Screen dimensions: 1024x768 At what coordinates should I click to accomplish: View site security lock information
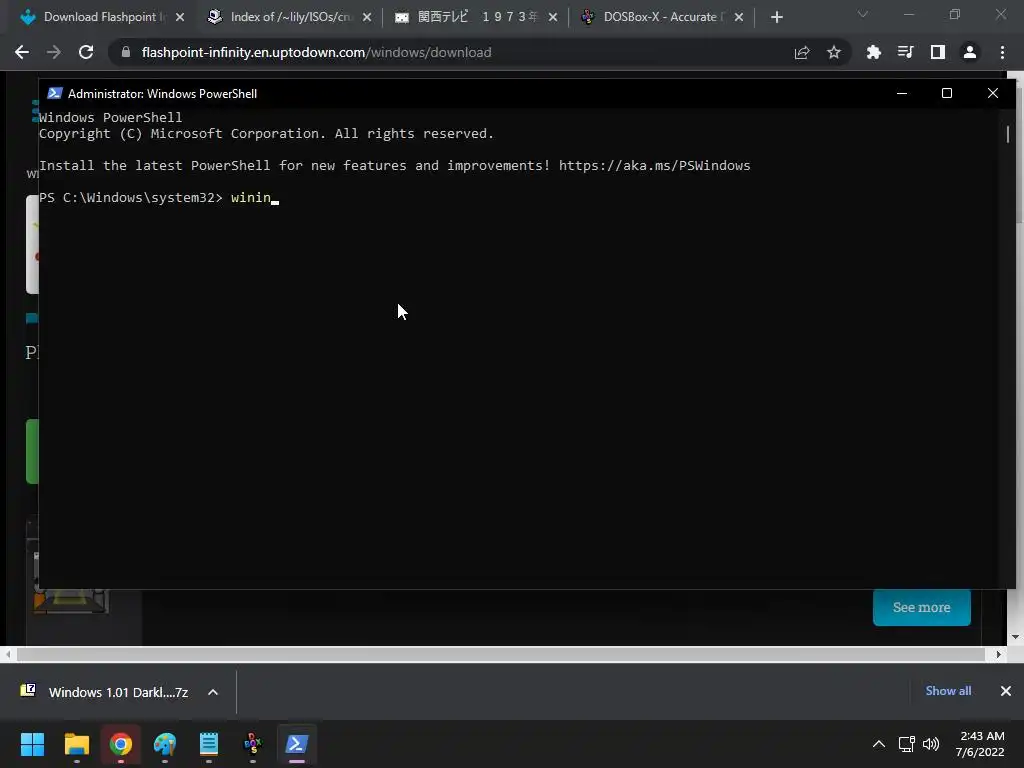point(126,52)
